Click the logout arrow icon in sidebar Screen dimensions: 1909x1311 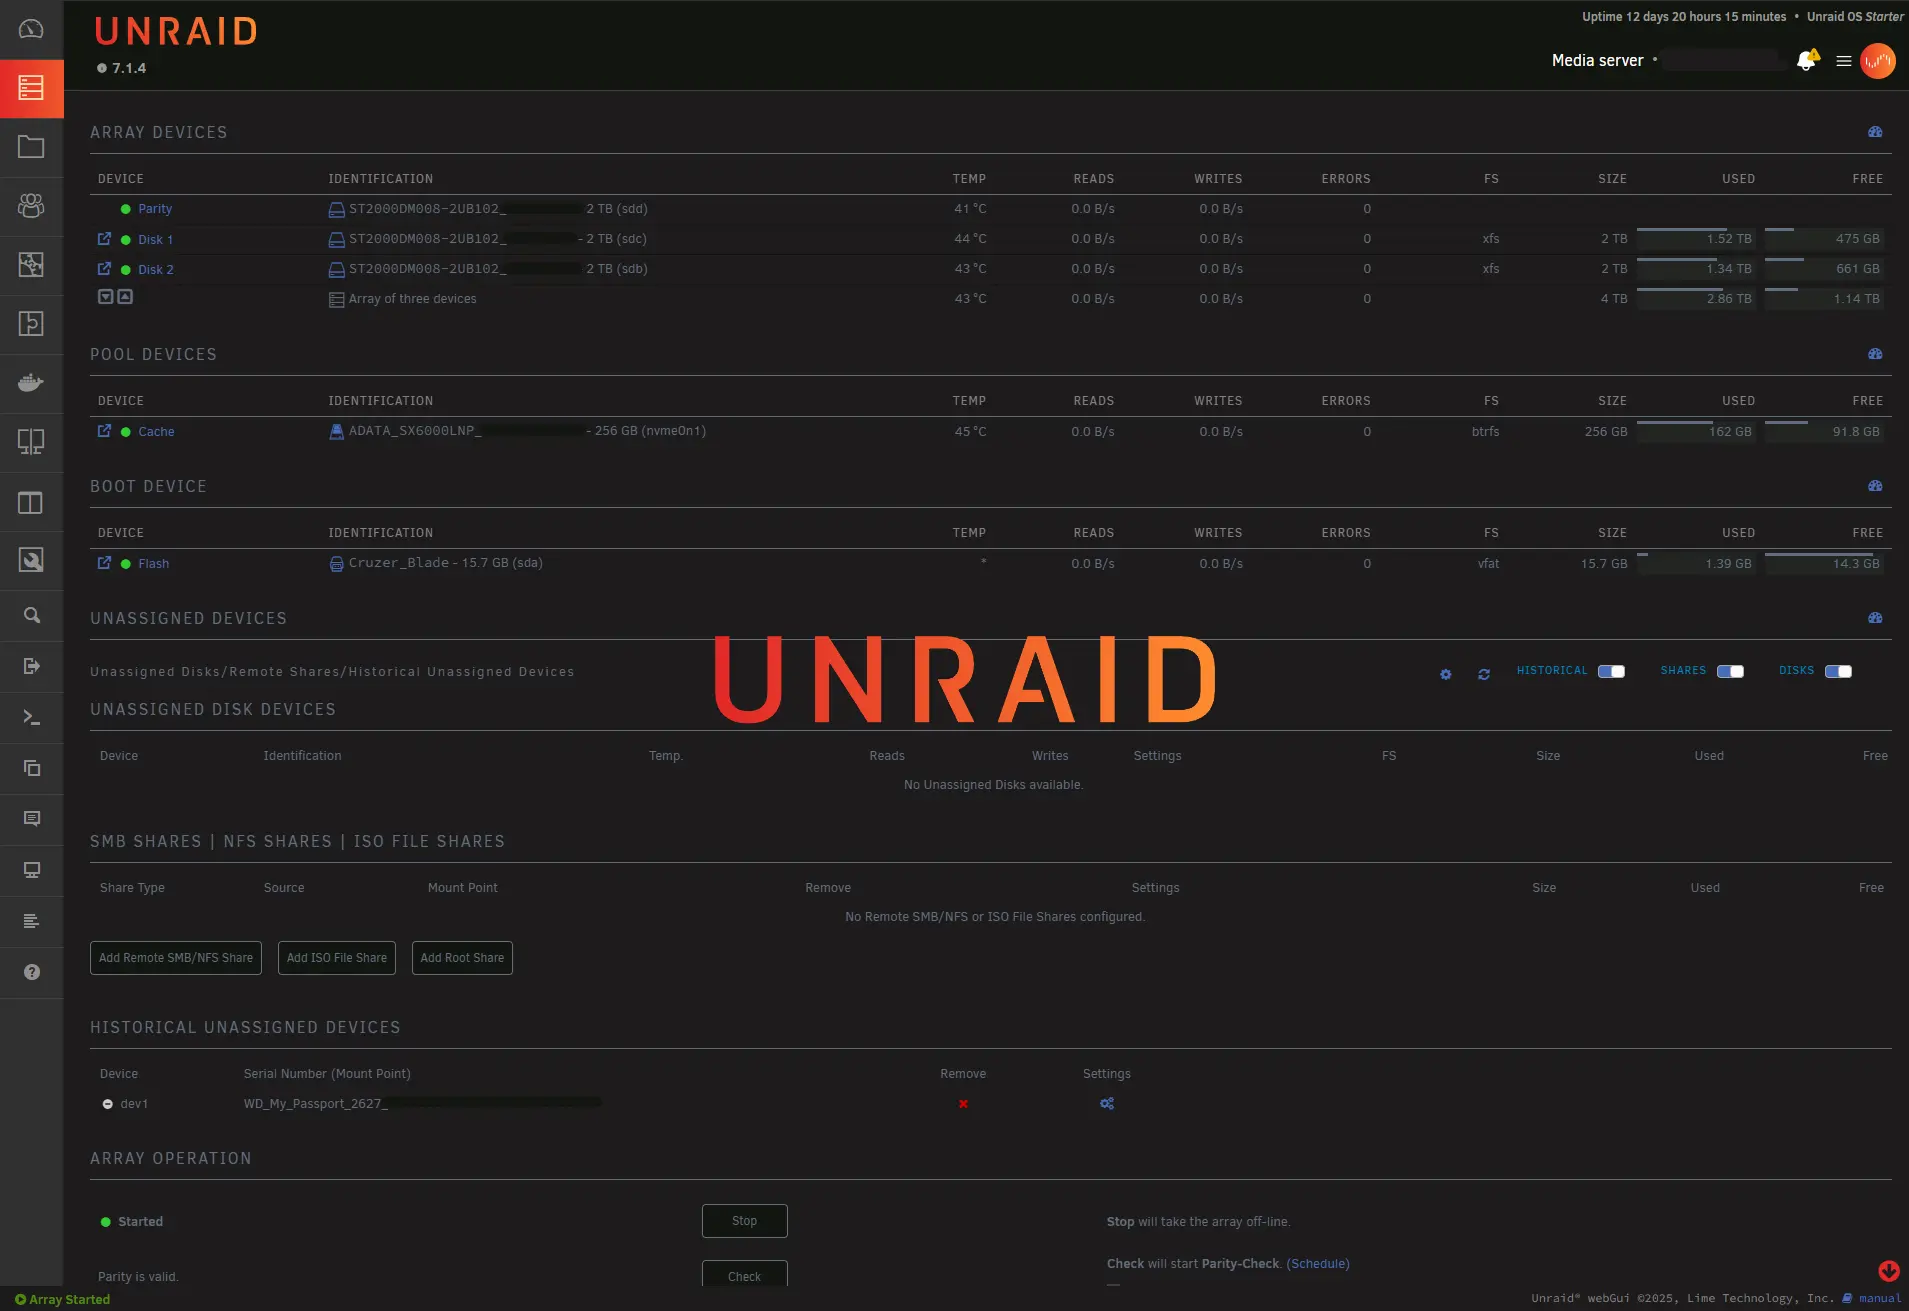coord(32,666)
